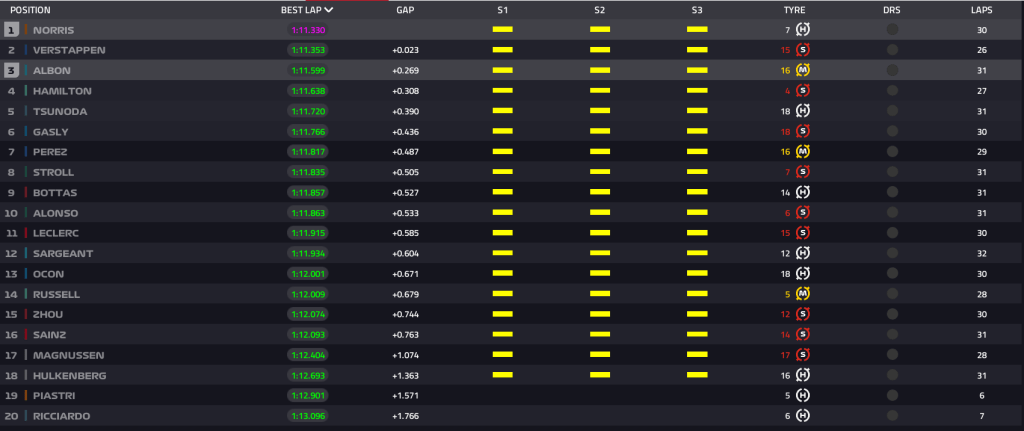Click the Position column header
Image resolution: width=1024 pixels, height=431 pixels.
pos(30,10)
